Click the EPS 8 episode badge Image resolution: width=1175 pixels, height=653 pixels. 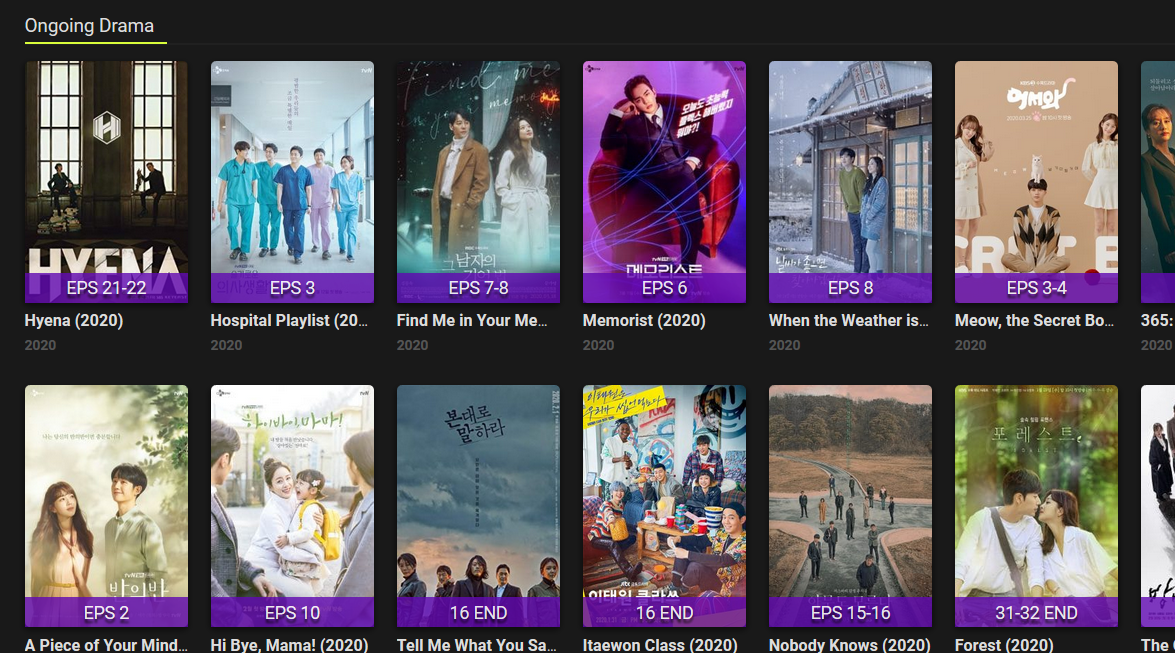click(851, 288)
